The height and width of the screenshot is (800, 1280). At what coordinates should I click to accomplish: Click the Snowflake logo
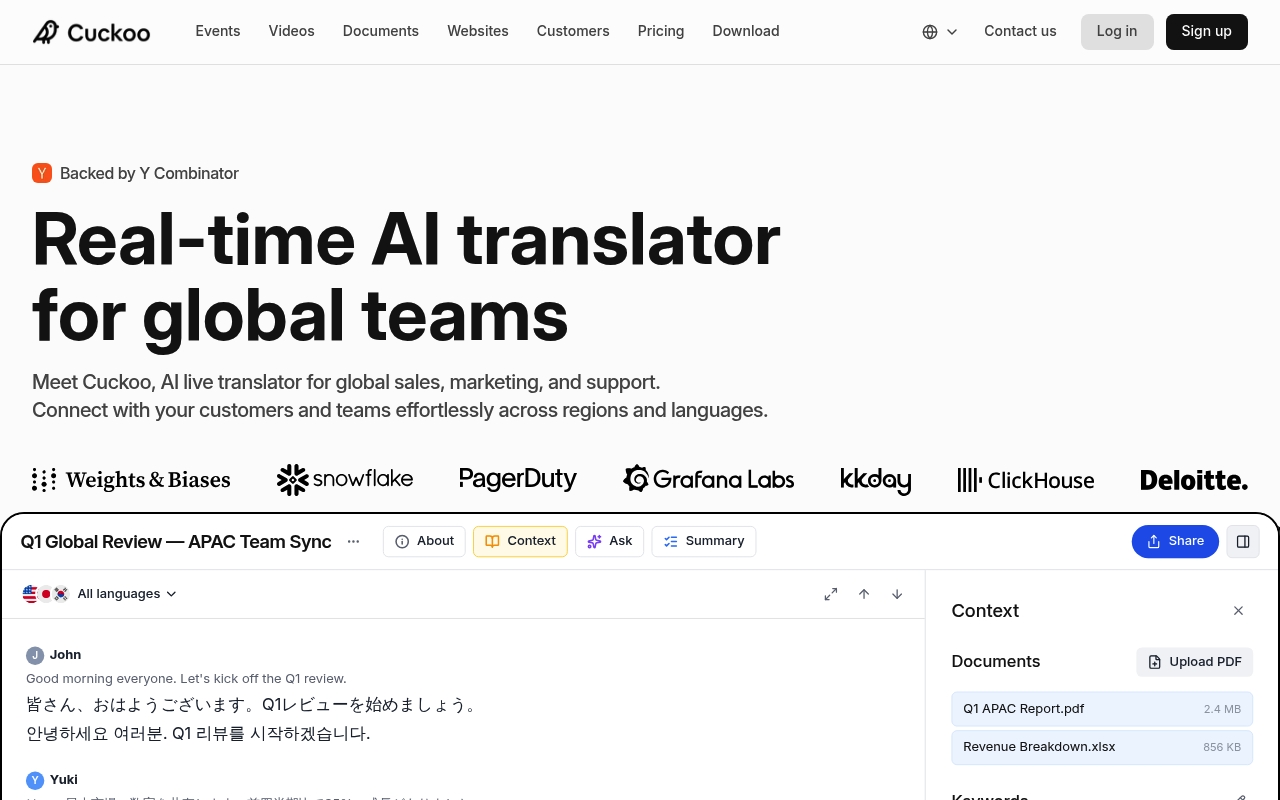click(345, 480)
